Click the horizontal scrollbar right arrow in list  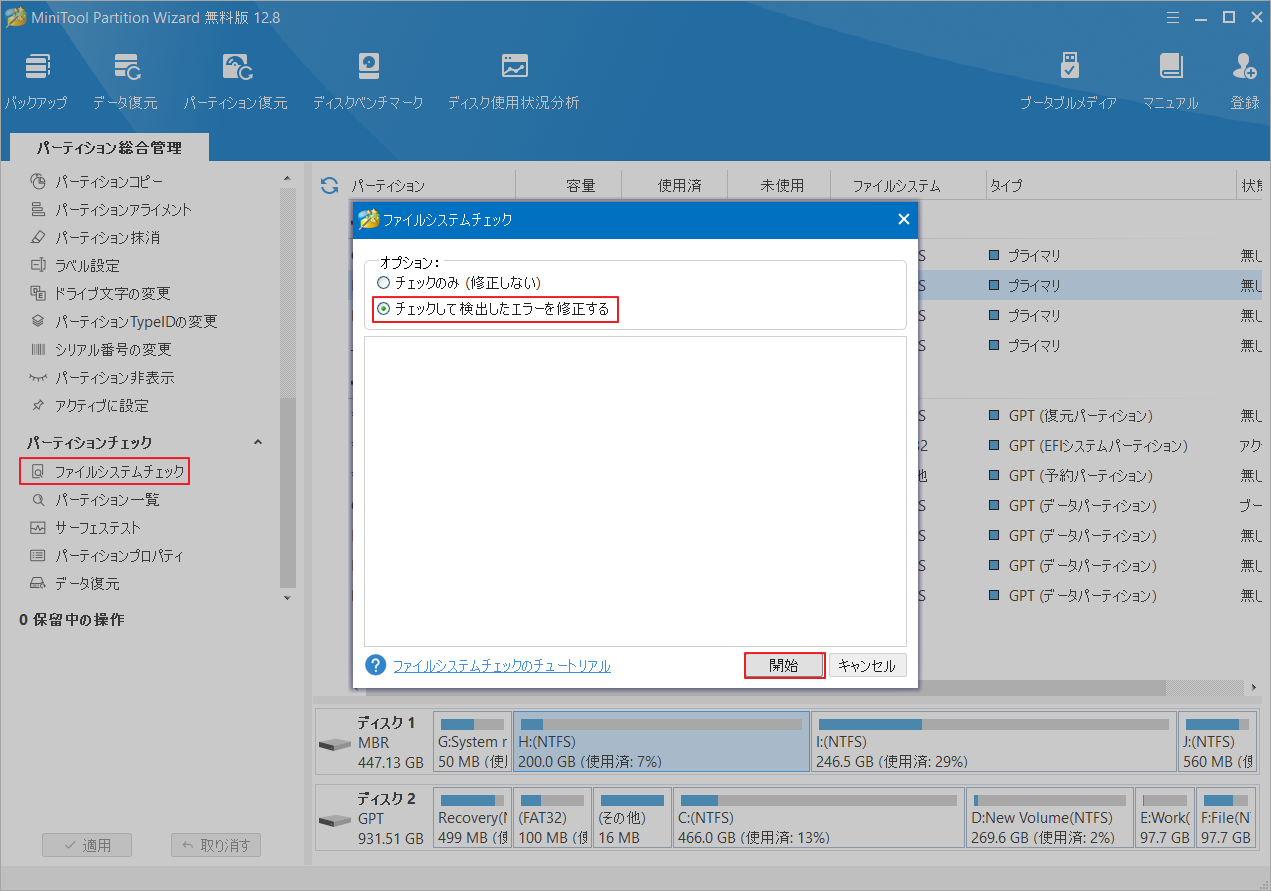click(x=1255, y=688)
